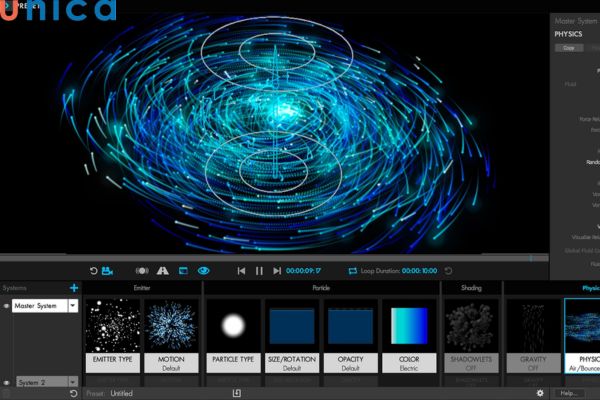Image resolution: width=600 pixels, height=400 pixels.
Task: Click the timeline scrubber bar under preview
Action: (274, 258)
